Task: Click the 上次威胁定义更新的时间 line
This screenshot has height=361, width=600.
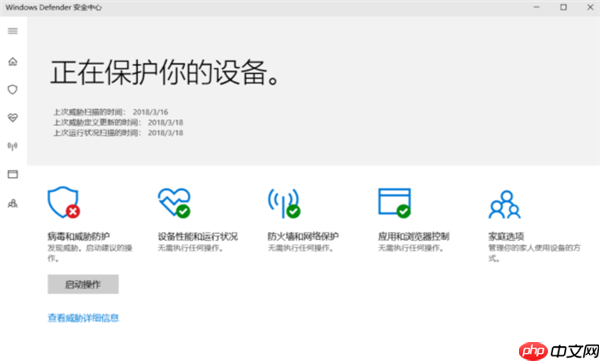Action: (118, 123)
